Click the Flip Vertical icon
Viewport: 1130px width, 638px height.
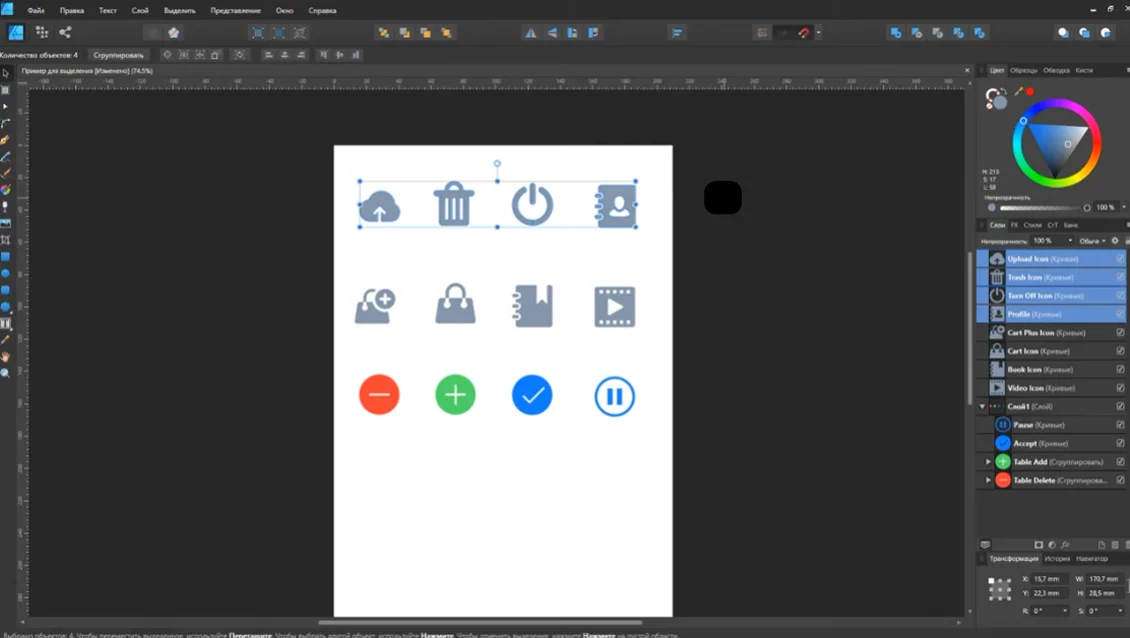551,32
